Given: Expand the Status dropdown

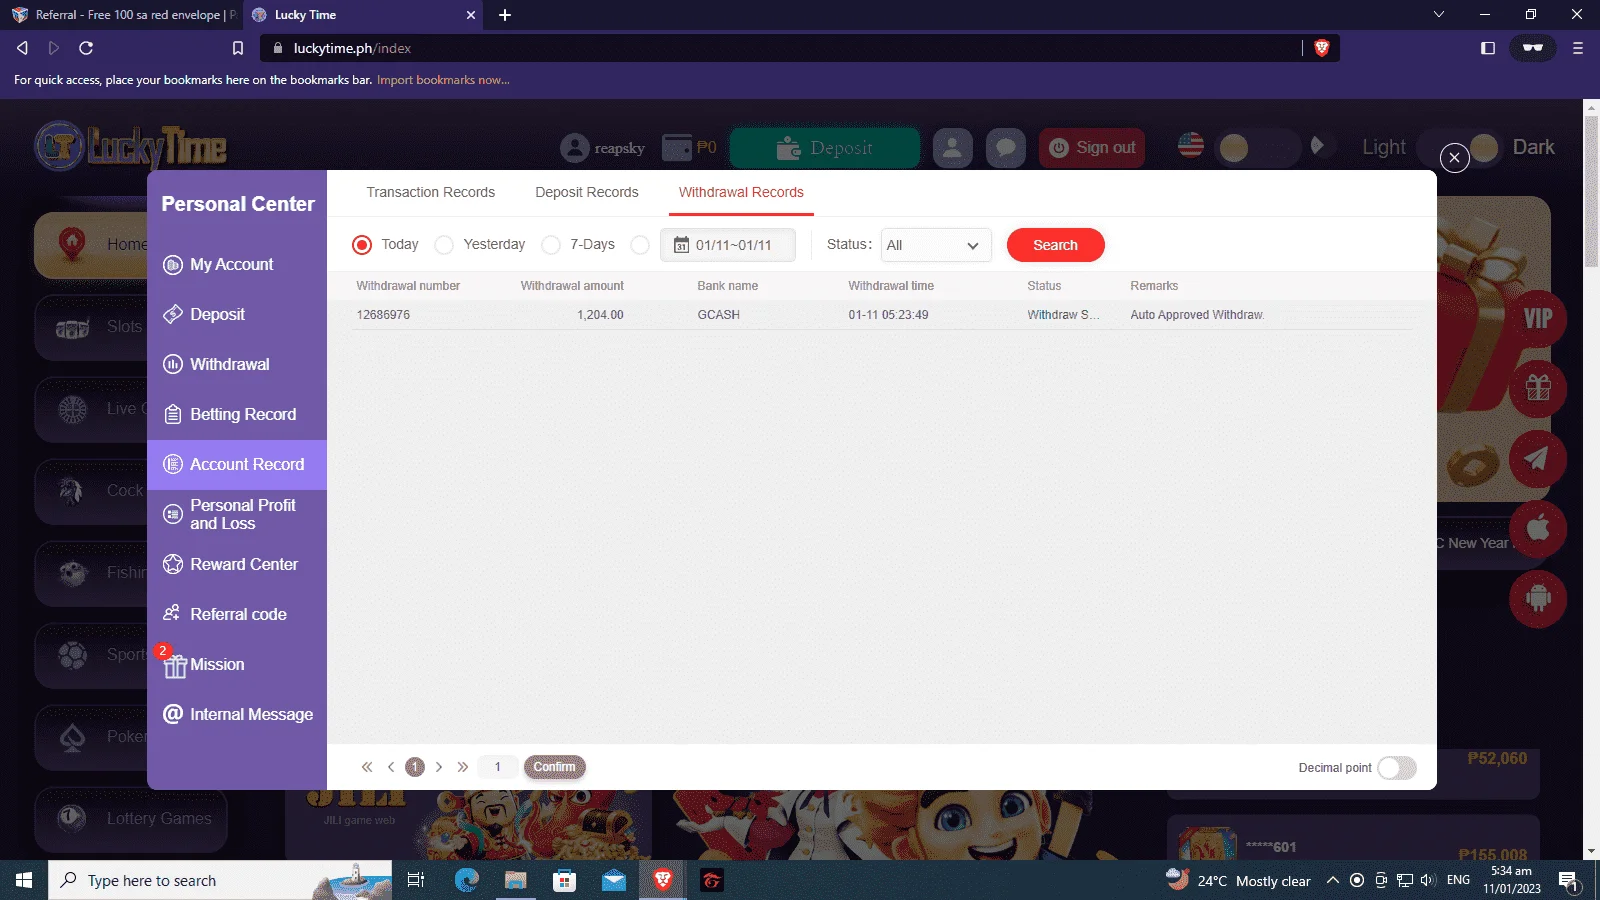Looking at the screenshot, I should click(935, 245).
